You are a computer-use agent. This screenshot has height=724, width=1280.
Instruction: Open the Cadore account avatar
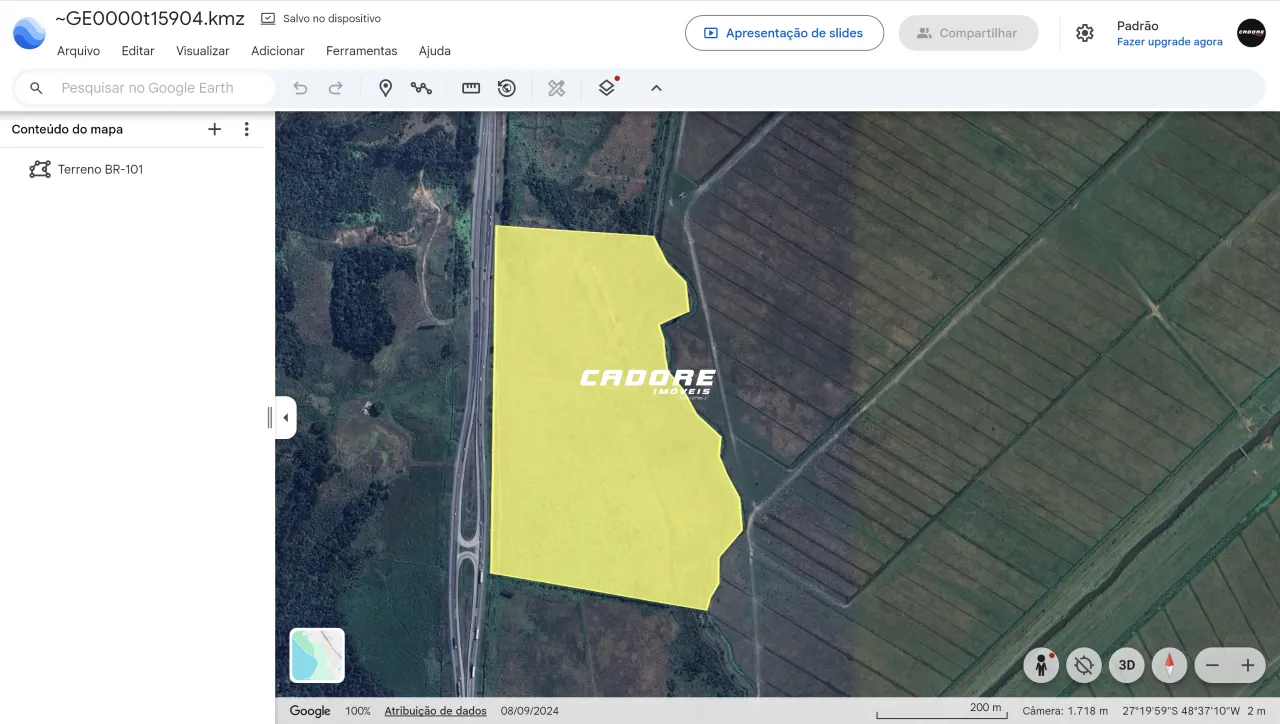[x=1251, y=33]
